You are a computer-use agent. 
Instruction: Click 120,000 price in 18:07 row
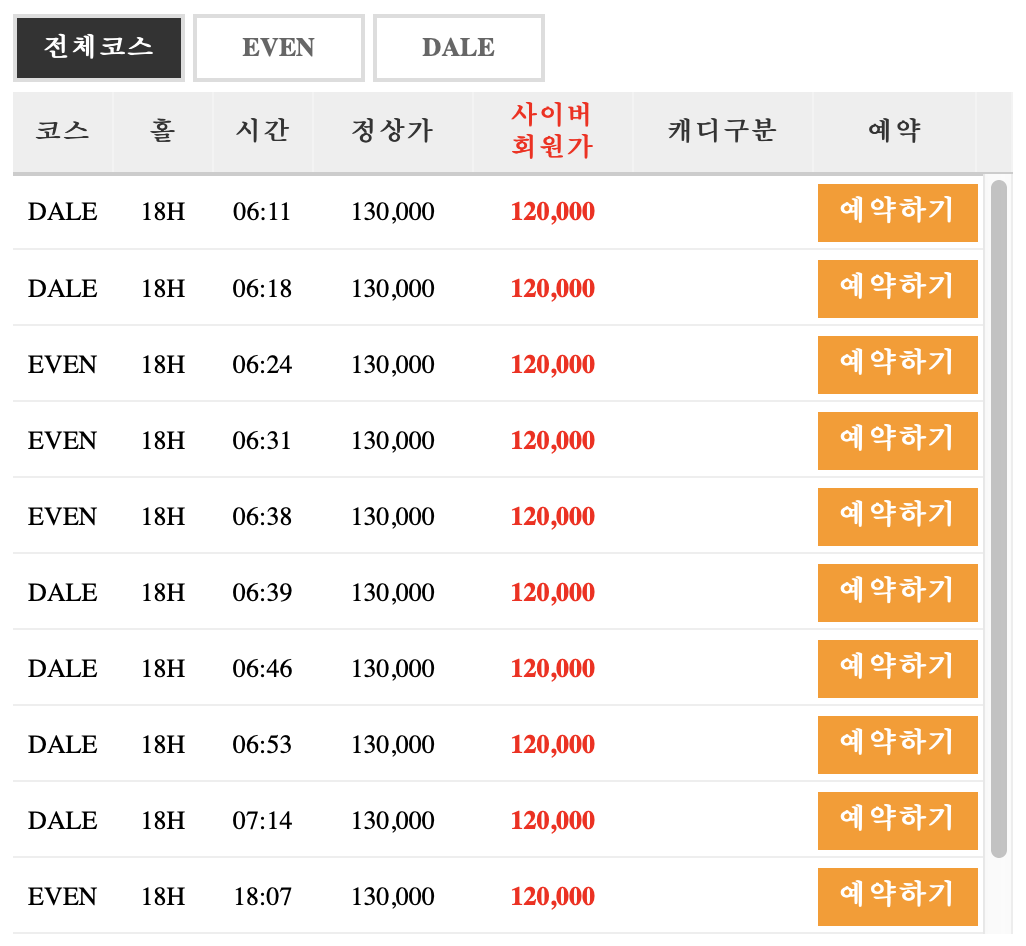point(553,896)
